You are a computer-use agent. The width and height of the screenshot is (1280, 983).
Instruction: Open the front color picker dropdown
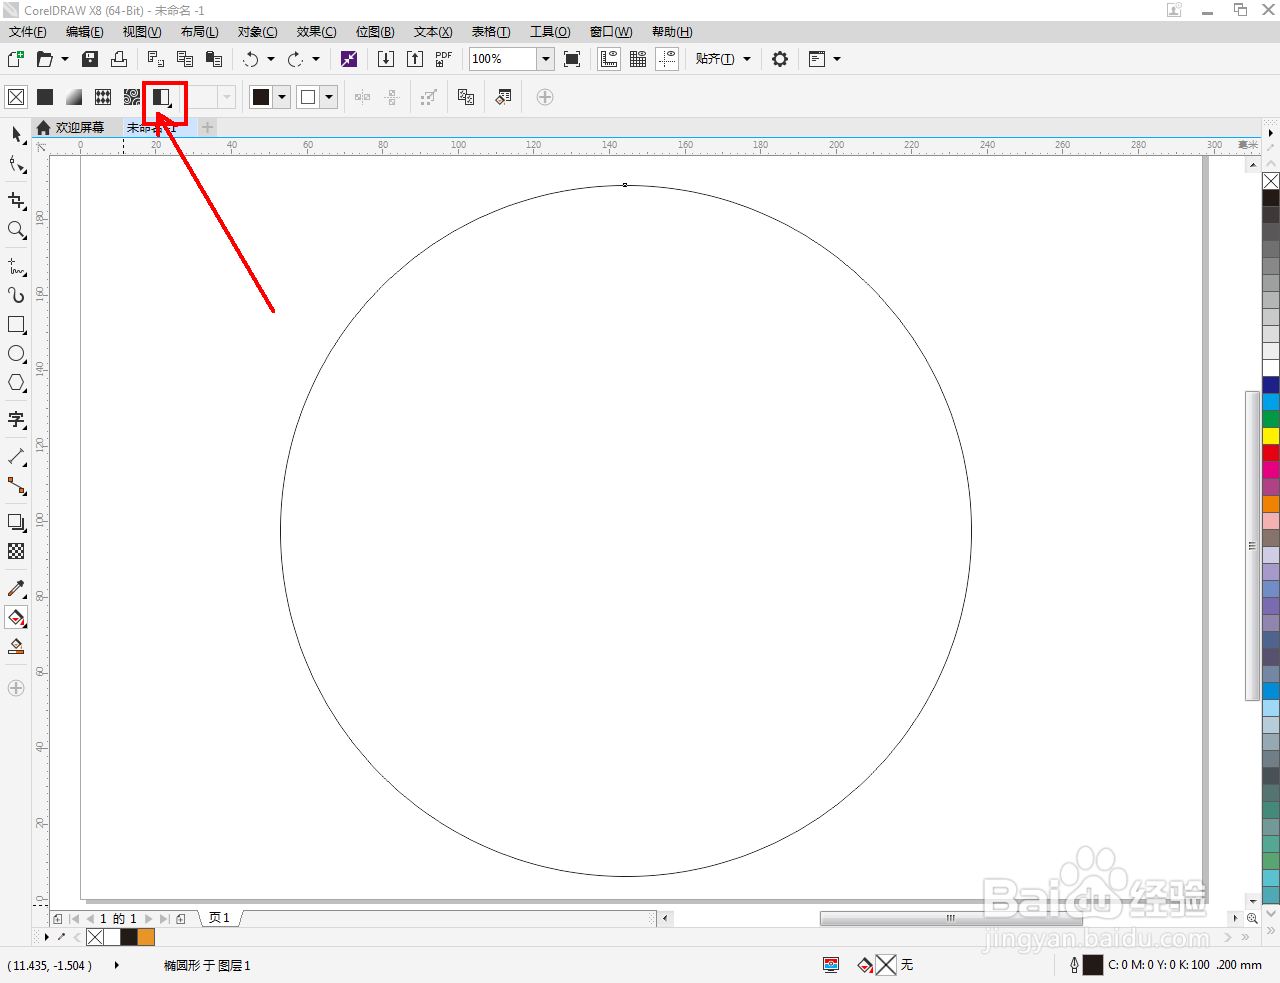click(x=282, y=97)
